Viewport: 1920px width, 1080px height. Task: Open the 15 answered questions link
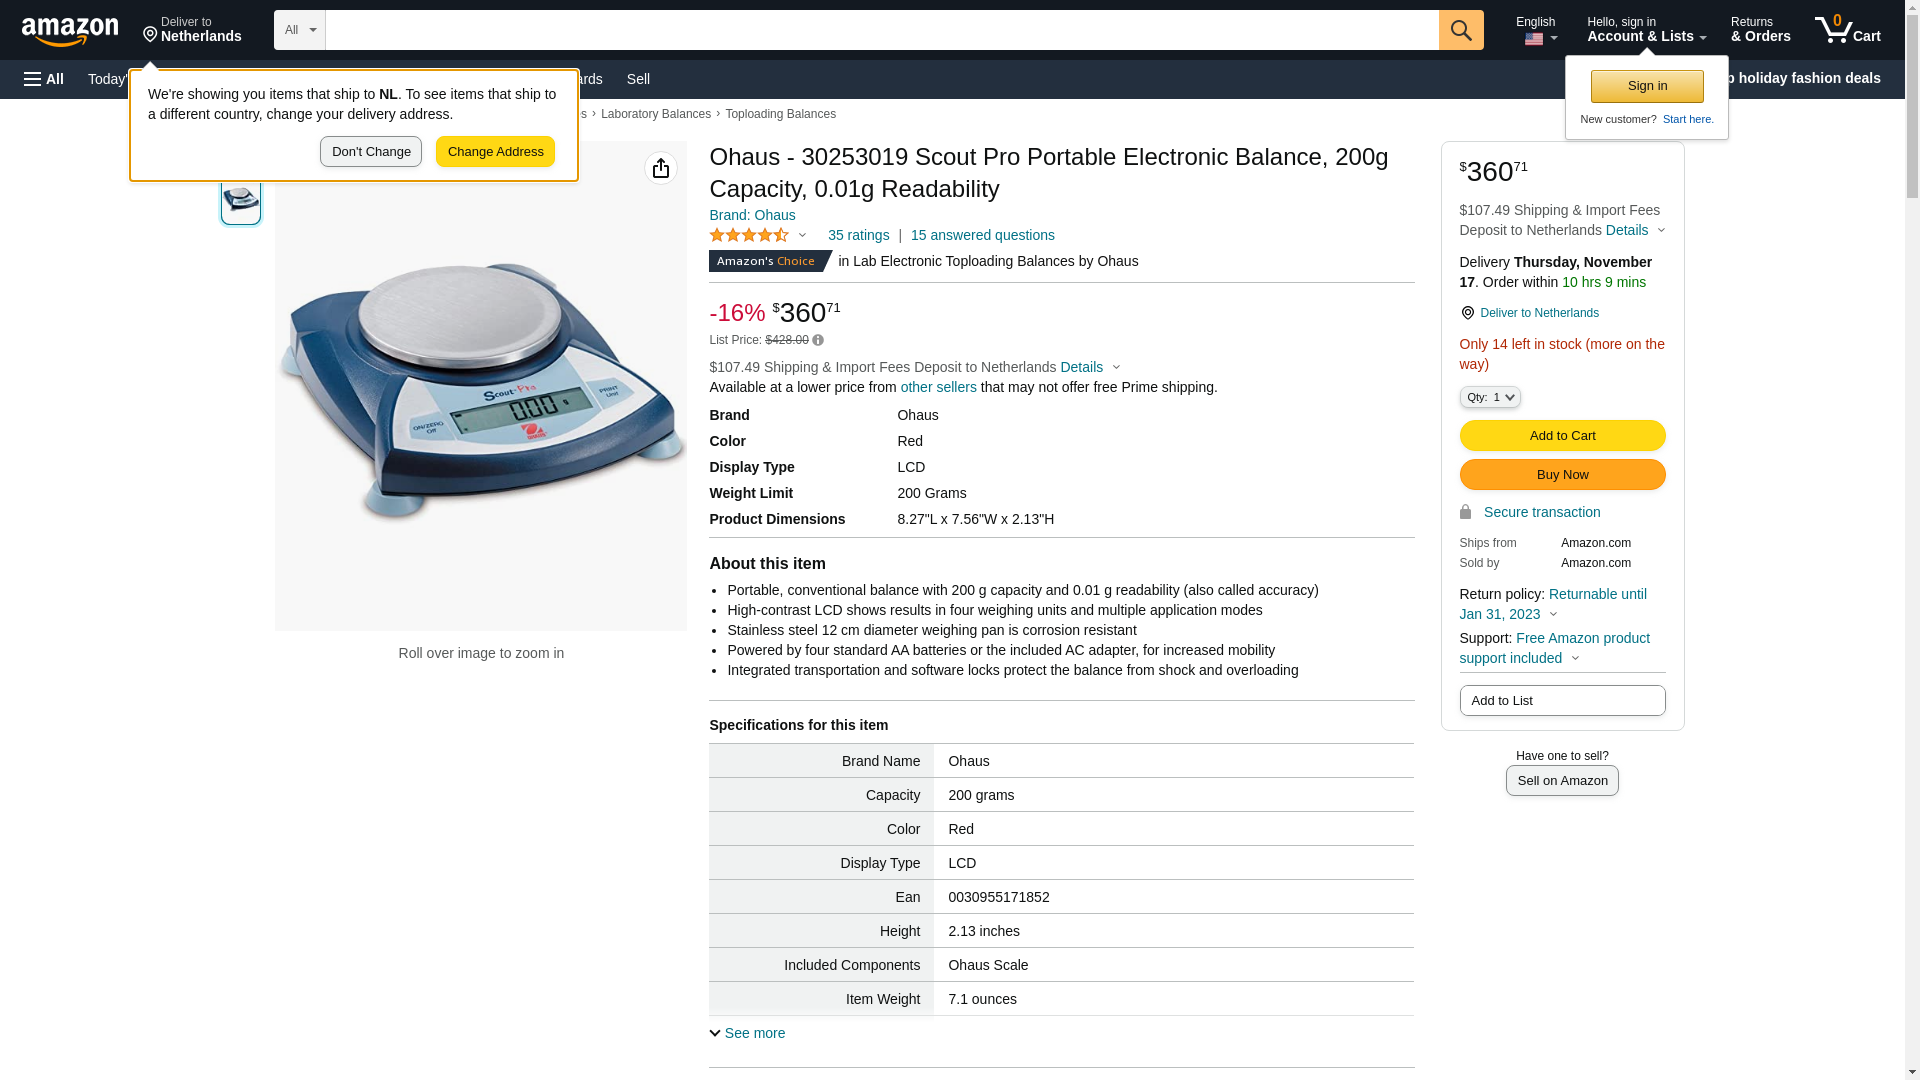[982, 236]
